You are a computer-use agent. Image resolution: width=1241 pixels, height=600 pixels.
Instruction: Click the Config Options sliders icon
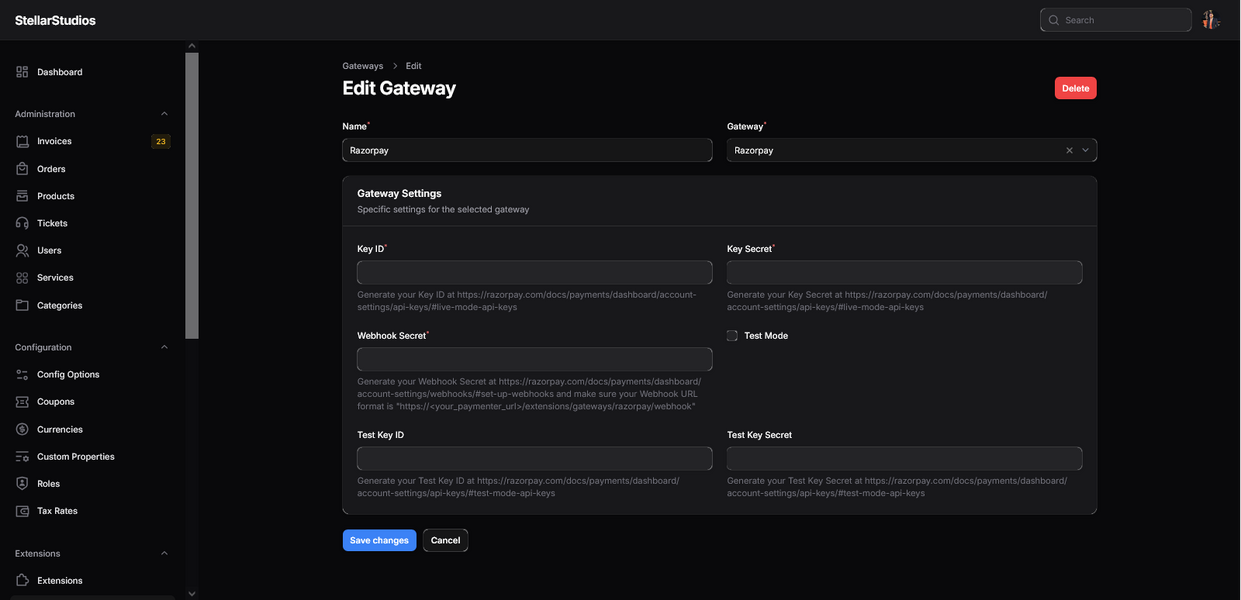tap(22, 374)
